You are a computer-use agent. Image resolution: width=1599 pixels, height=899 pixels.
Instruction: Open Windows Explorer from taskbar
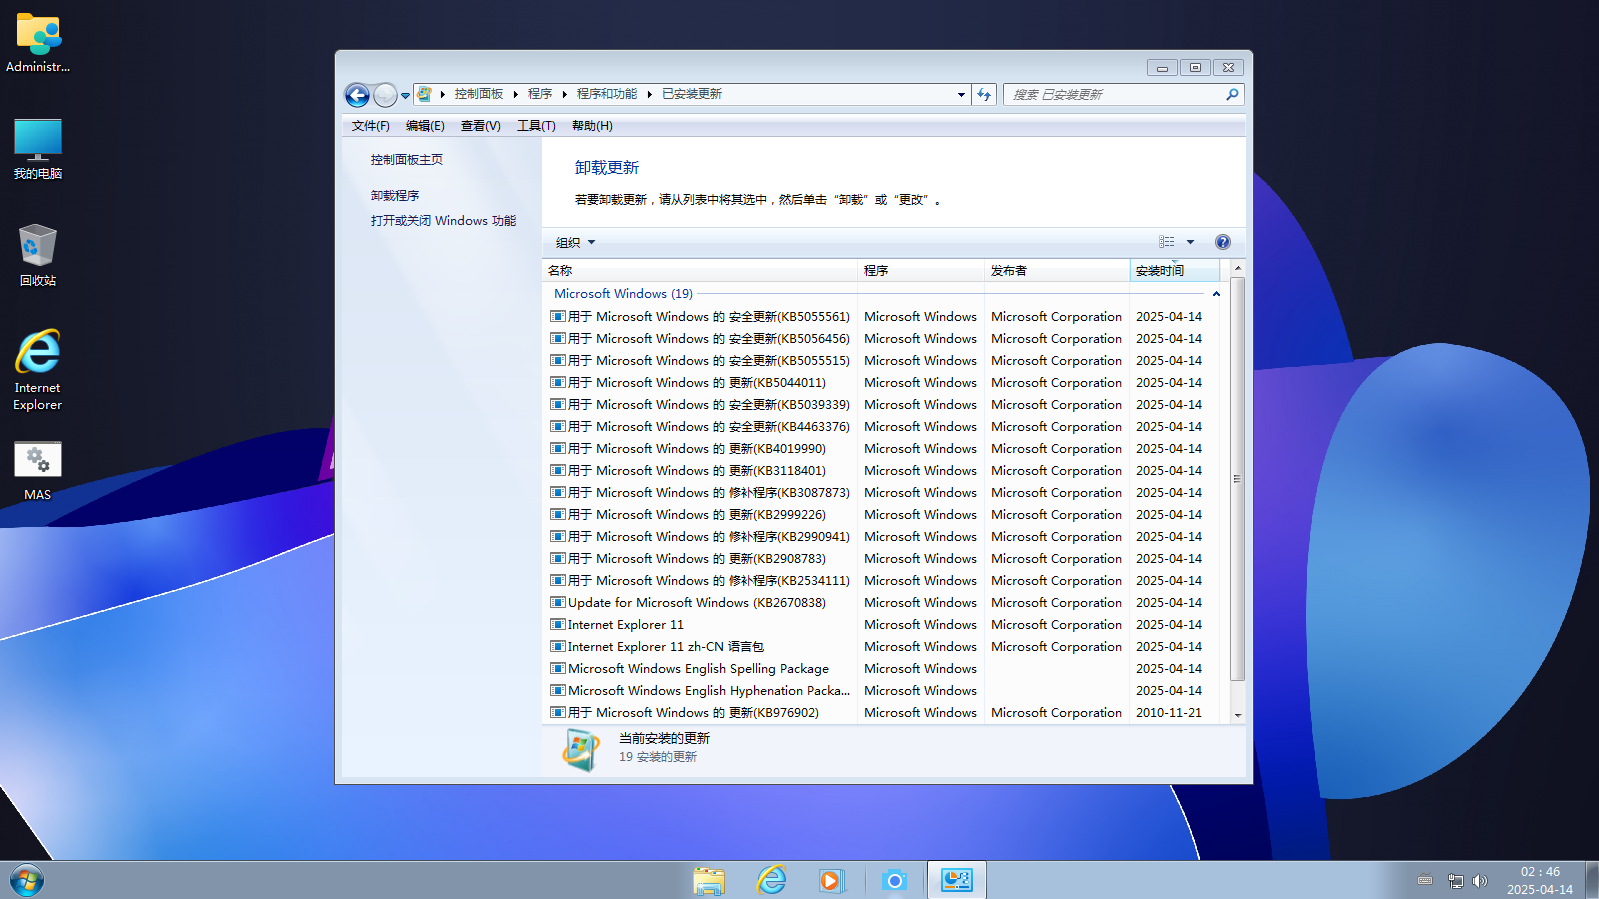tap(709, 881)
